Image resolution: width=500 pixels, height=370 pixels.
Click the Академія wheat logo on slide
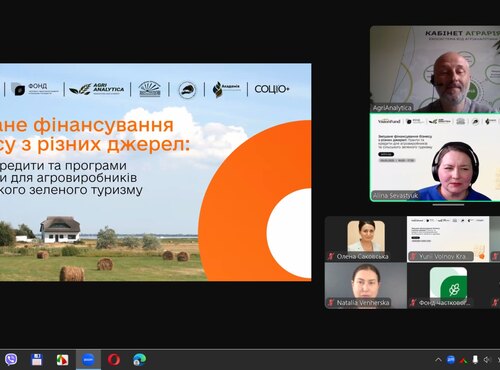point(226,89)
